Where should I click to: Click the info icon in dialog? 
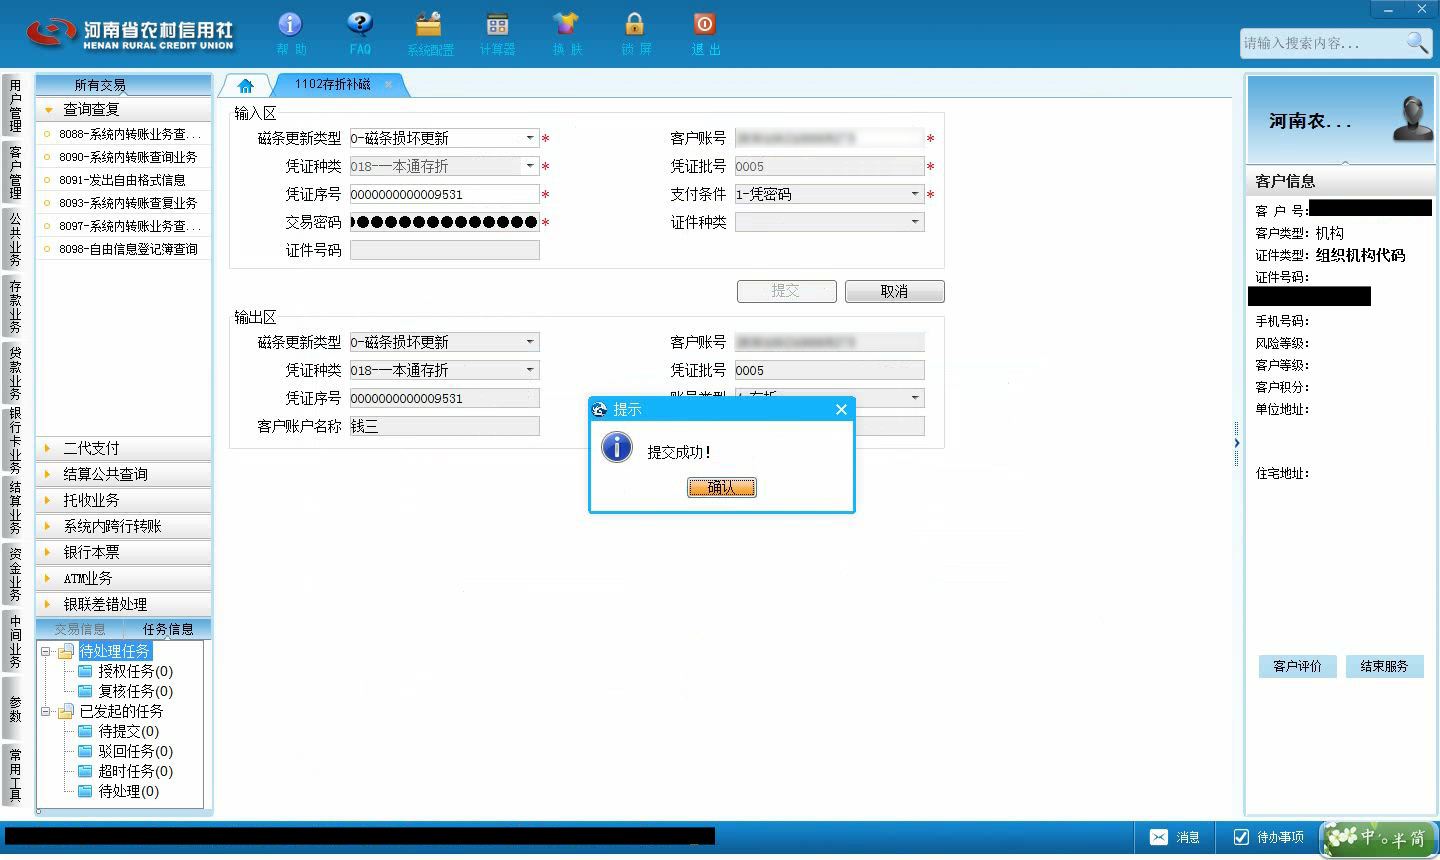click(x=617, y=447)
